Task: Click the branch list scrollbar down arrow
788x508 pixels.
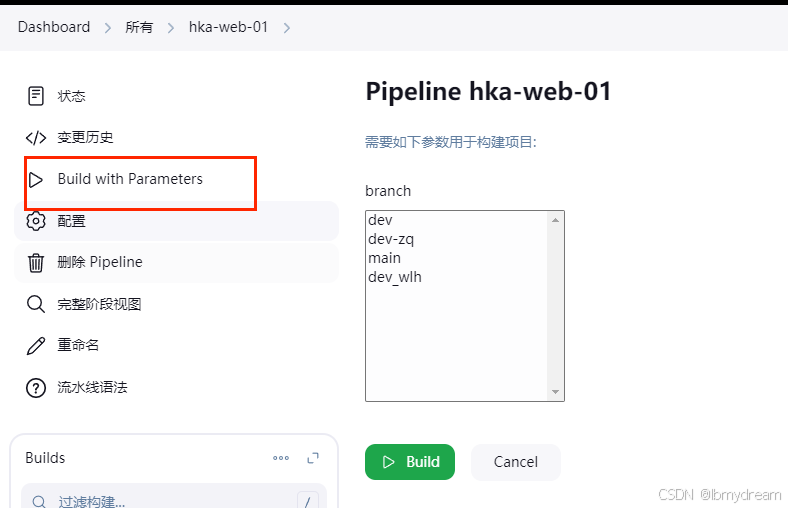Action: [555, 392]
